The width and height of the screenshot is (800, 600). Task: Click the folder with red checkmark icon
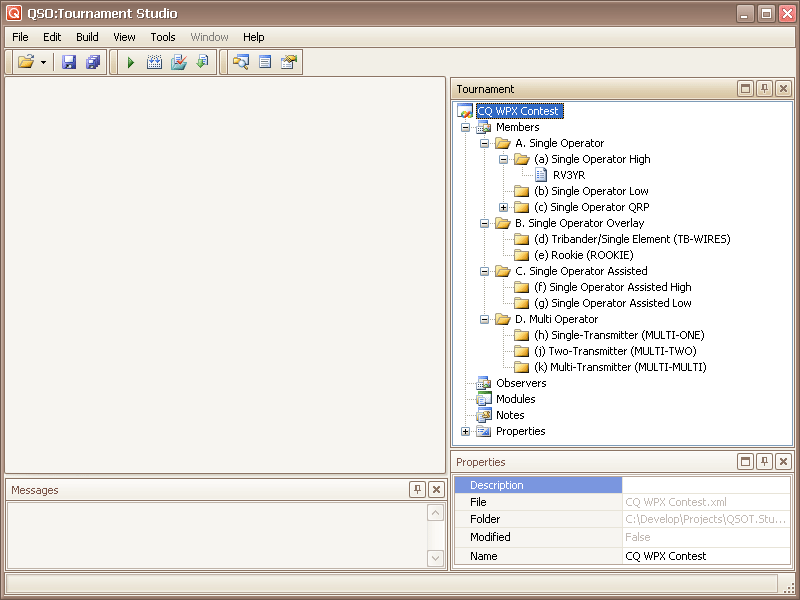(x=178, y=62)
